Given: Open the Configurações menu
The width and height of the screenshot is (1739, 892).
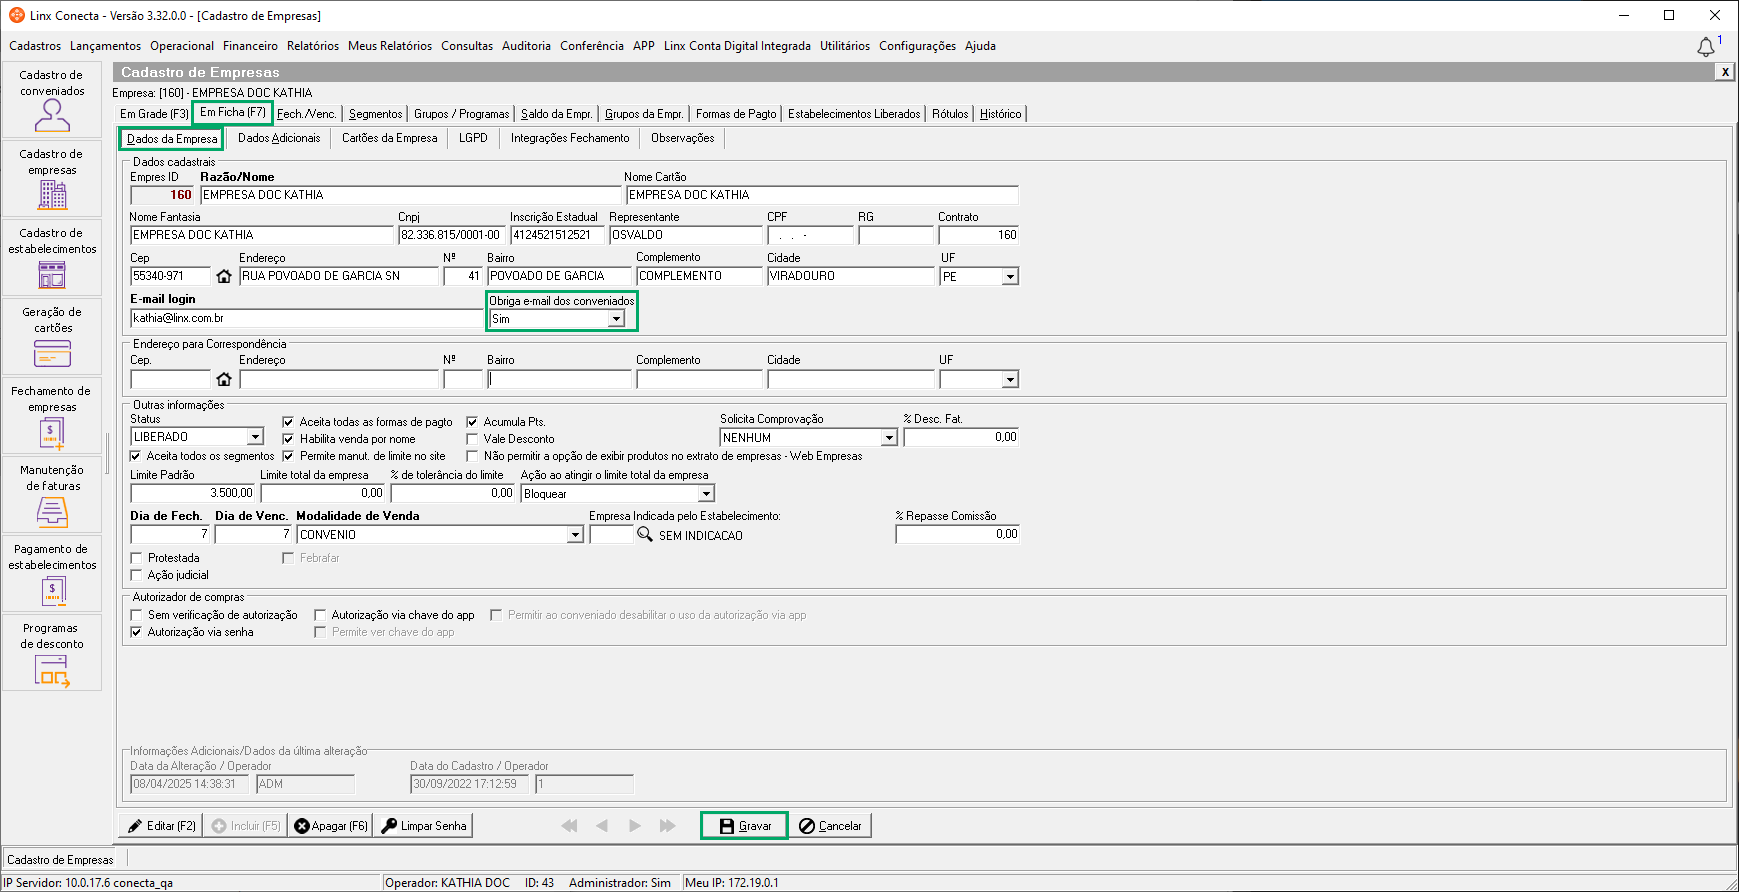Looking at the screenshot, I should click(917, 46).
